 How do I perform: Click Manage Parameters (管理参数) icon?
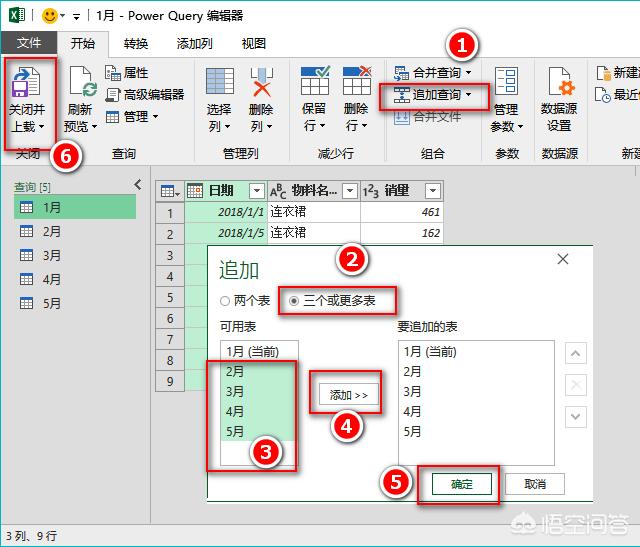coord(506,81)
